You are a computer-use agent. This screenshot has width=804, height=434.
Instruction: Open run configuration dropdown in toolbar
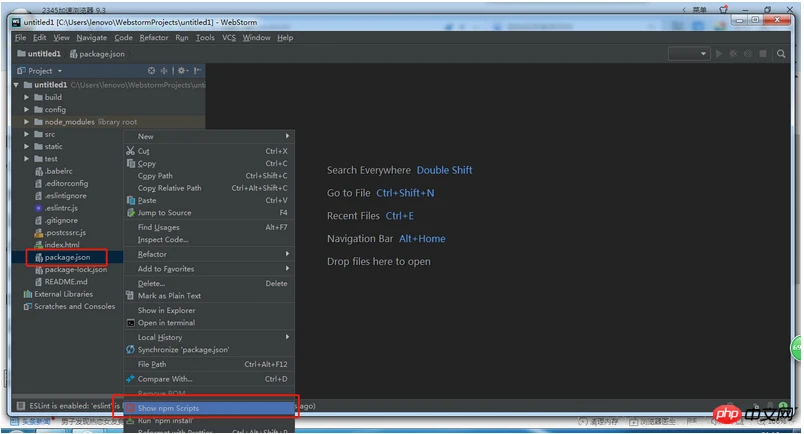[689, 53]
